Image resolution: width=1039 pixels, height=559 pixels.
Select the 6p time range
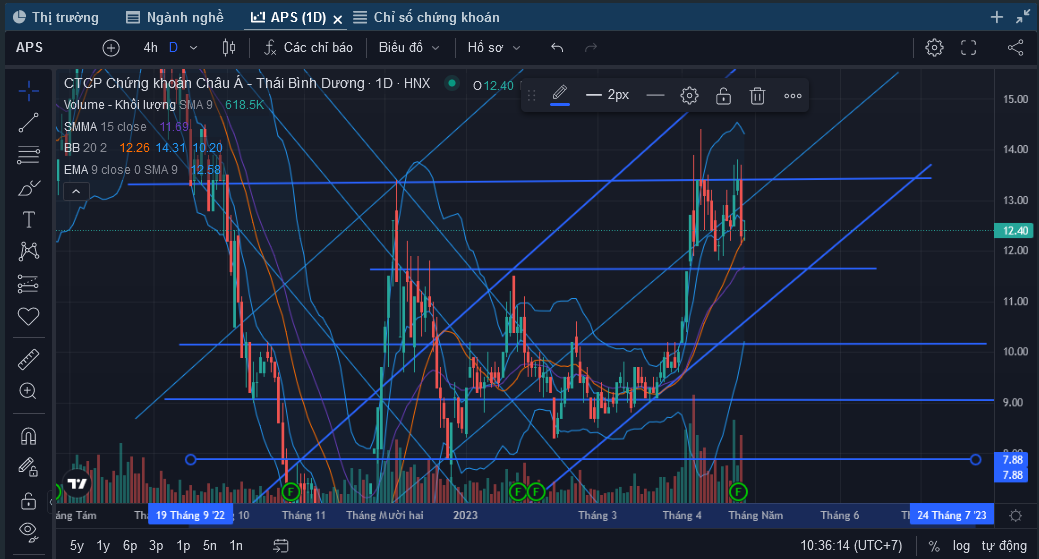130,546
